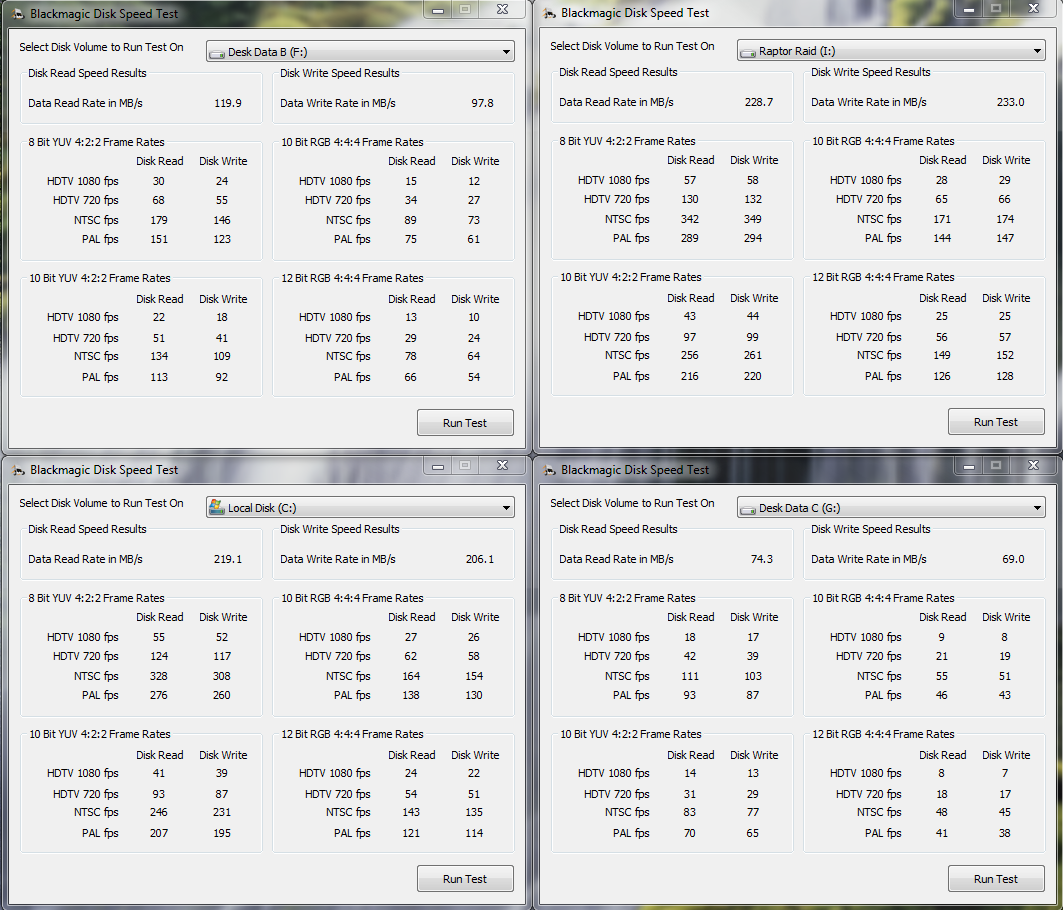
Task: Minimize the Local Disk (C:) speed test window
Action: 437,465
